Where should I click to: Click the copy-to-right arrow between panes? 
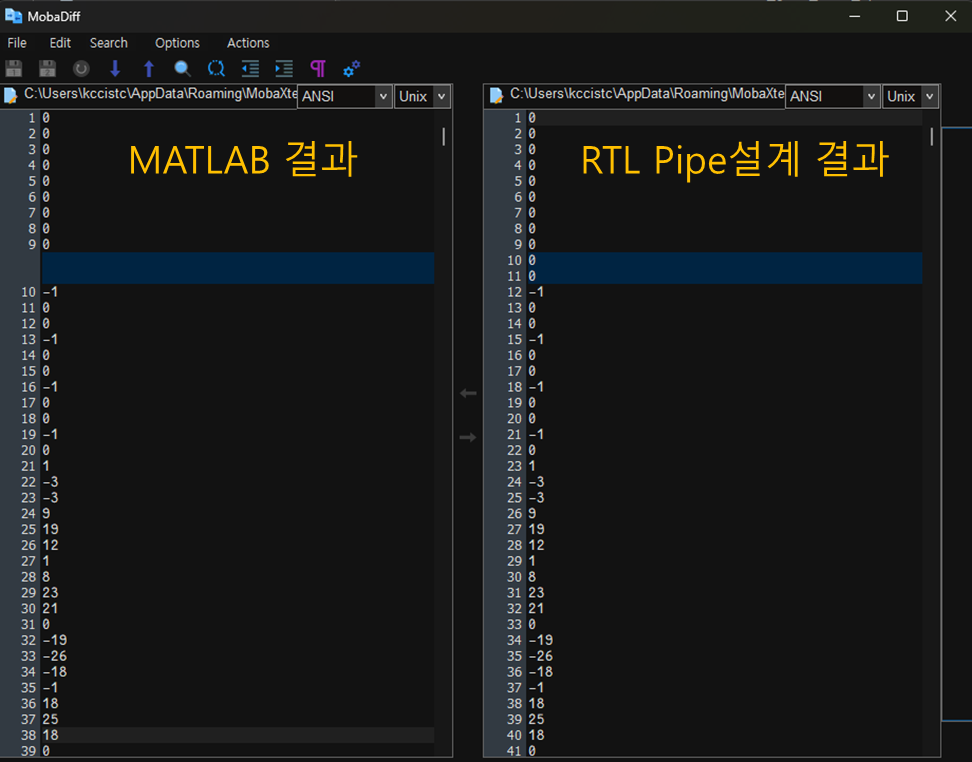(x=468, y=438)
